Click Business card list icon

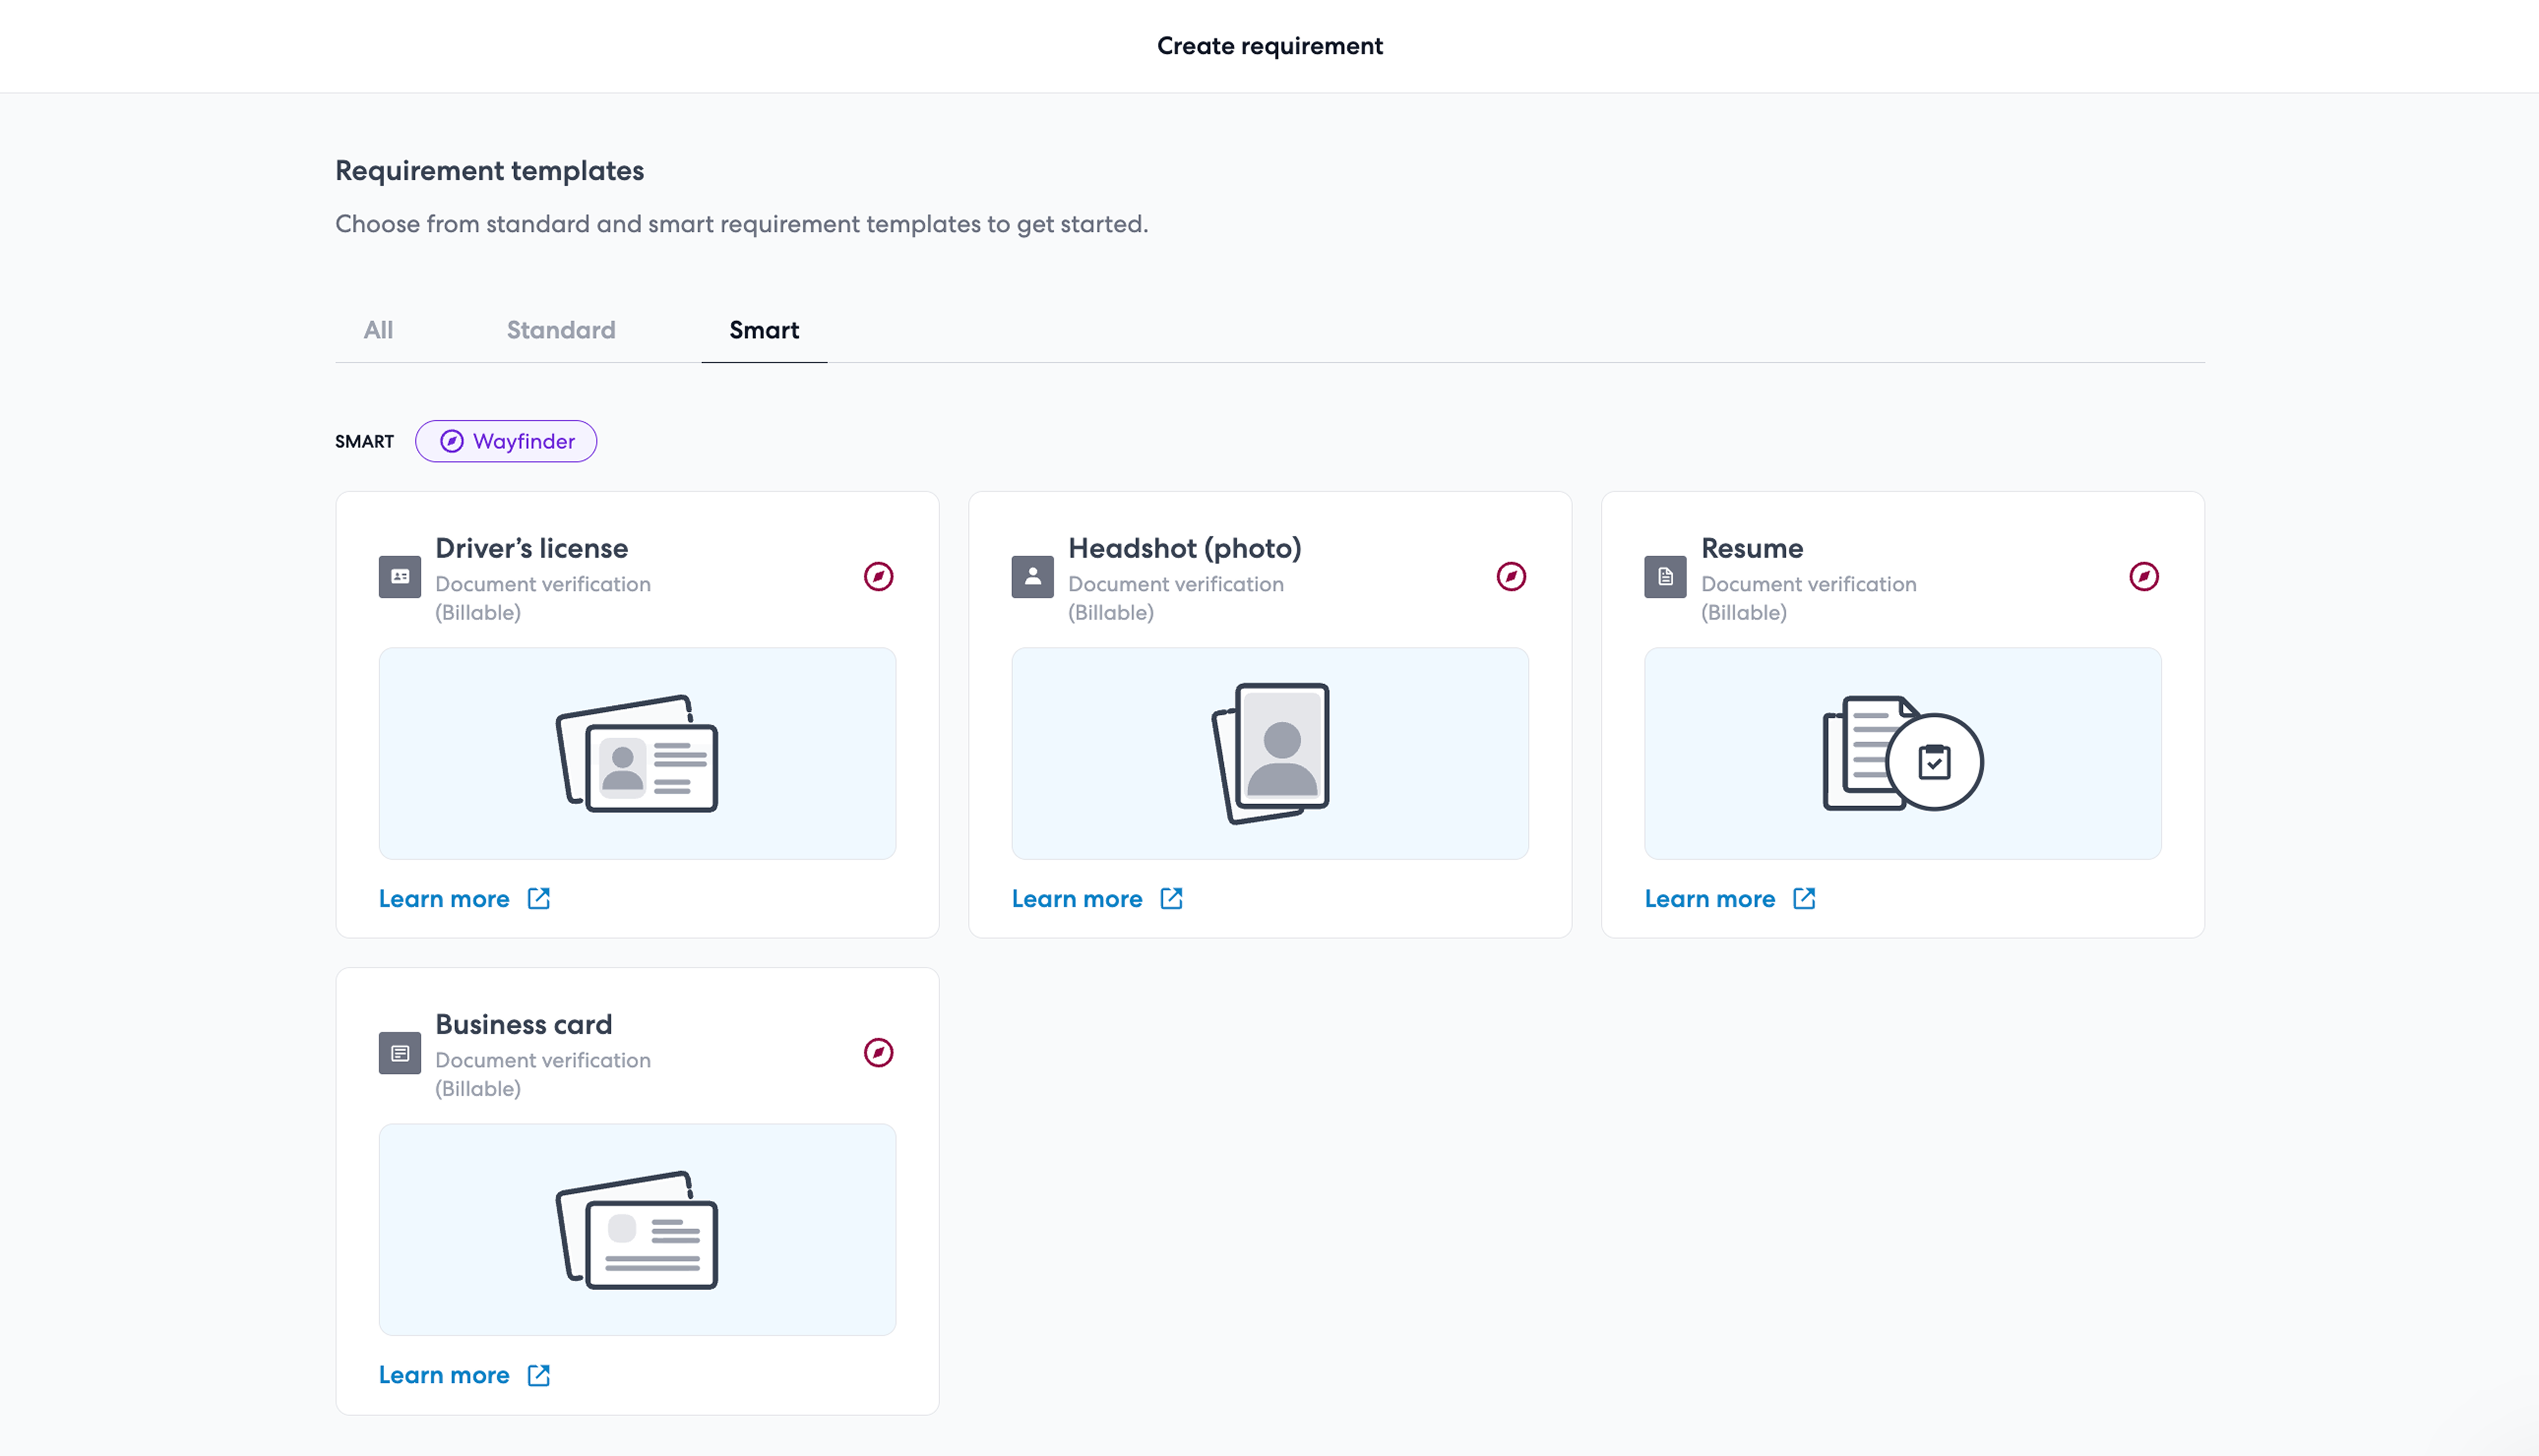tap(400, 1053)
